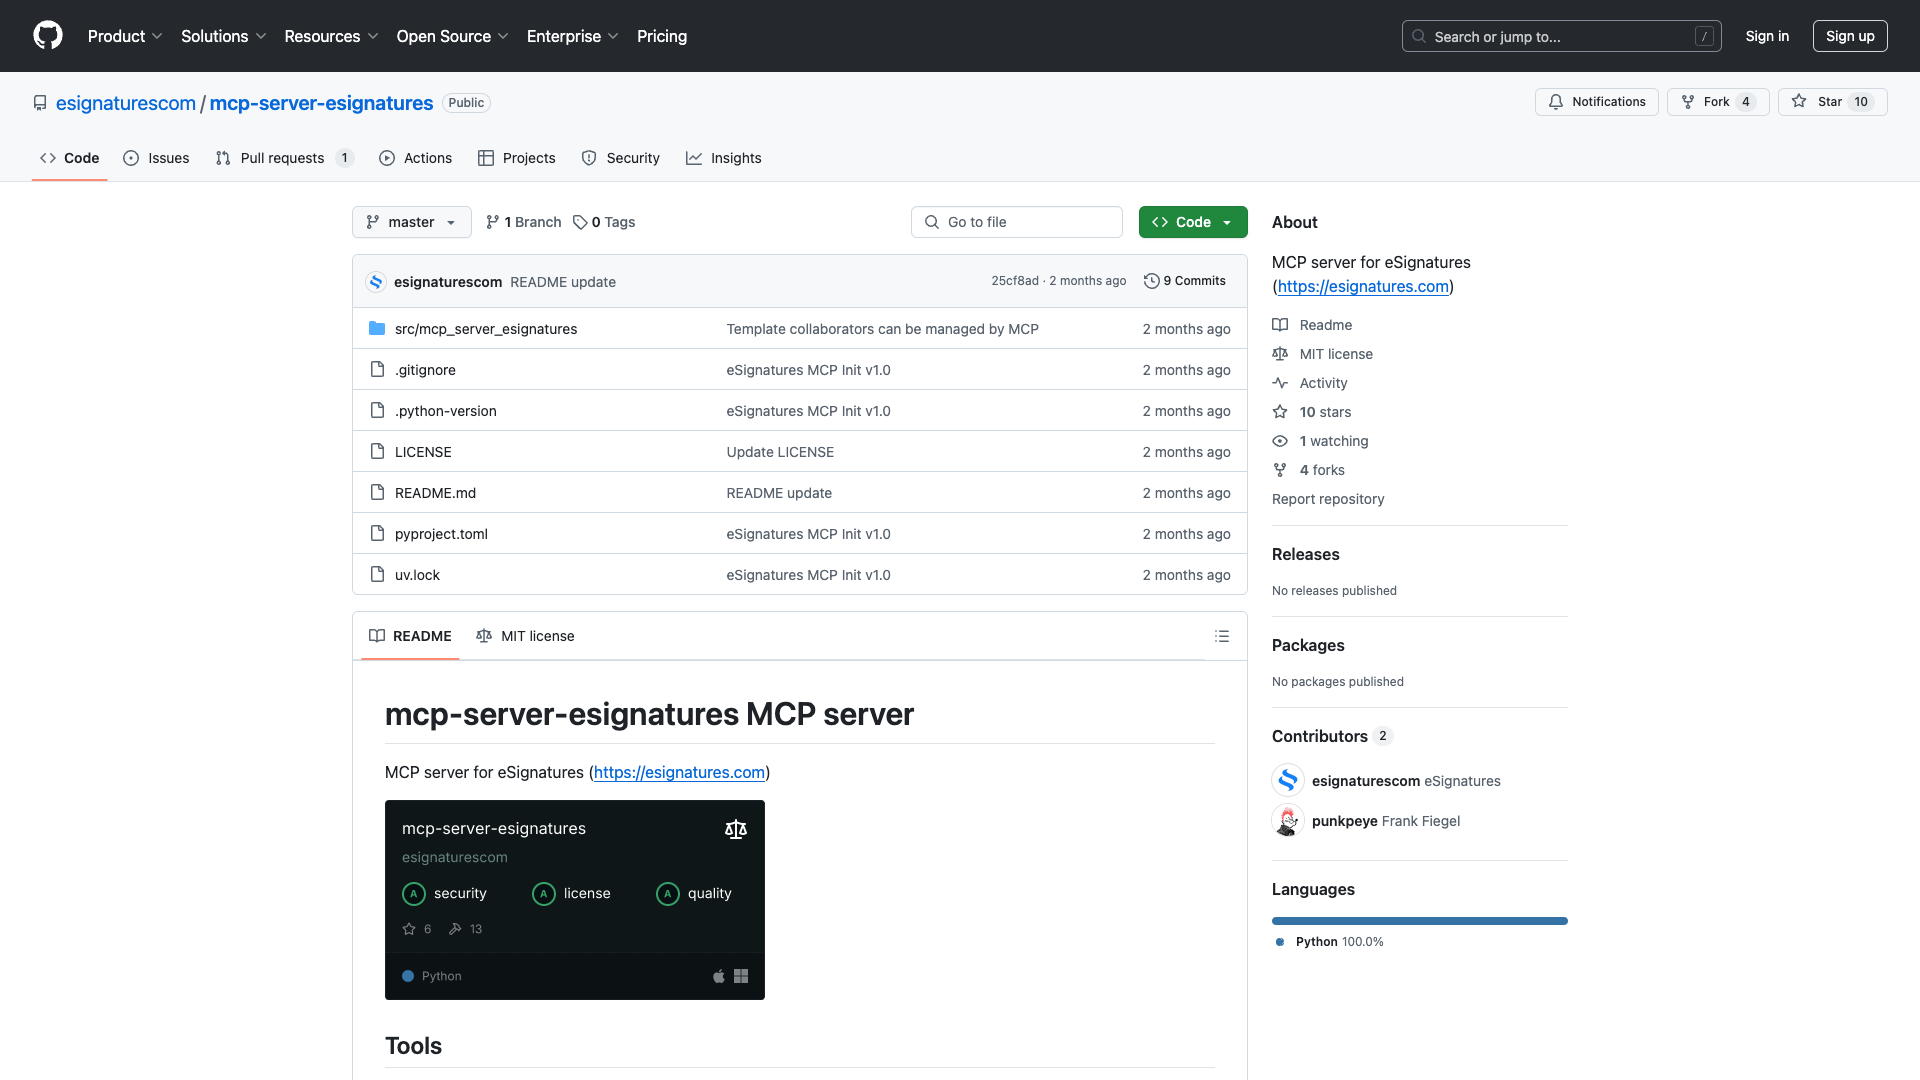1920x1080 pixels.
Task: Follow the https://esignatures.com link in README
Action: coord(678,772)
